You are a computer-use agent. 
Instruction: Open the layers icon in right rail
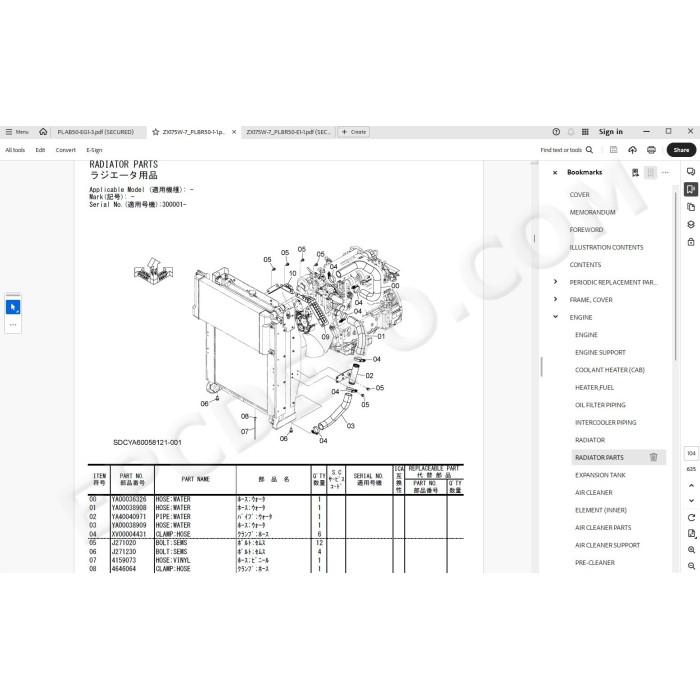click(x=691, y=225)
